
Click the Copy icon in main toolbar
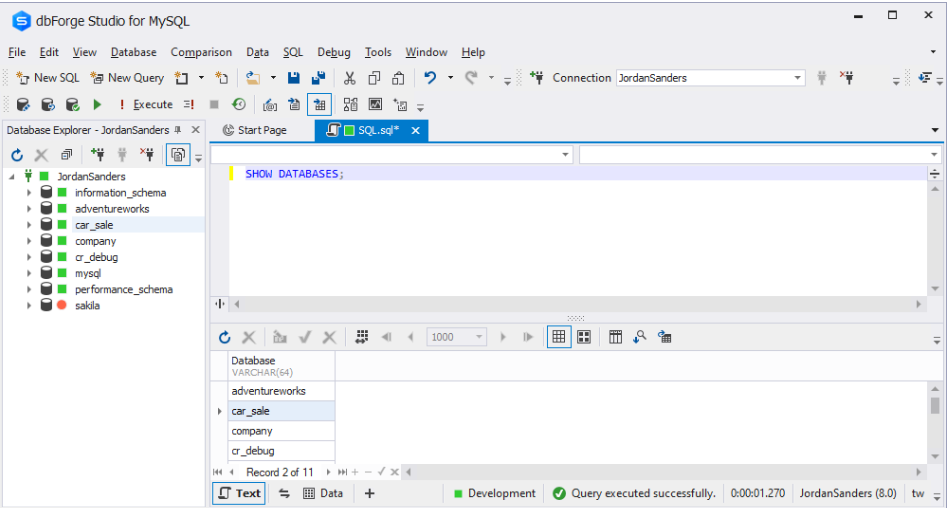pos(374,78)
